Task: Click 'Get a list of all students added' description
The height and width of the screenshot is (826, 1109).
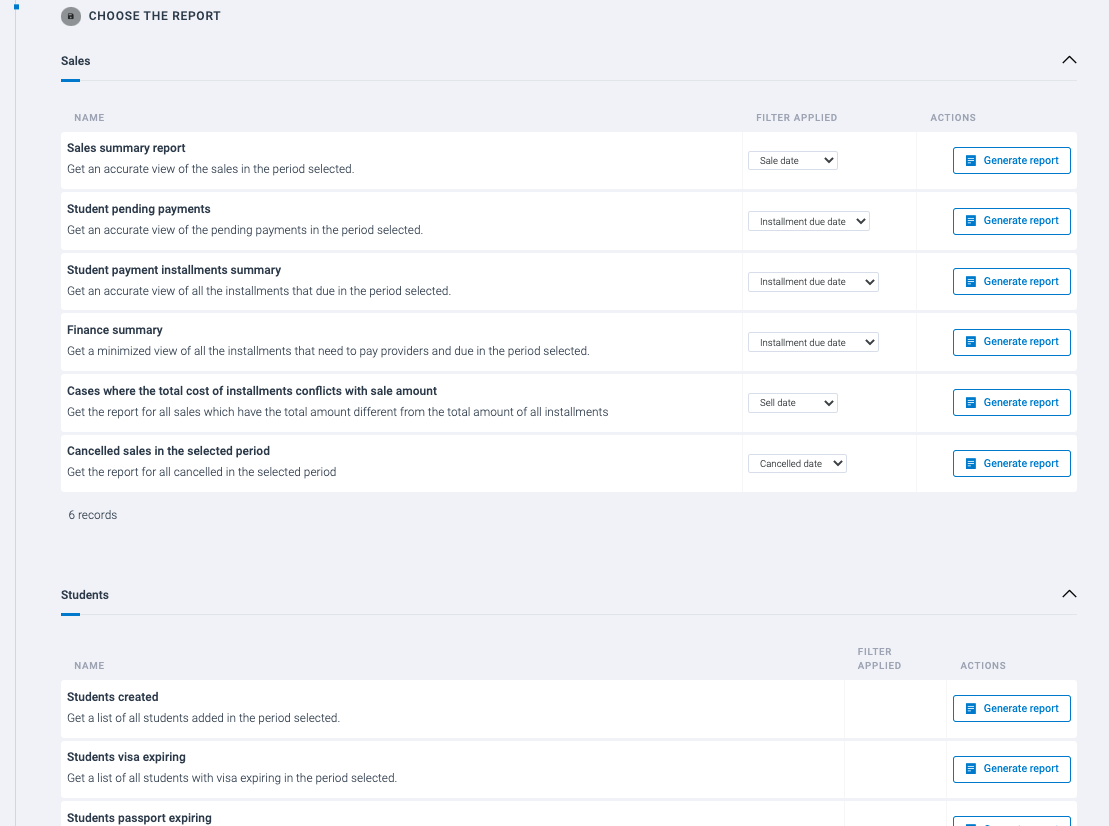Action: point(204,718)
